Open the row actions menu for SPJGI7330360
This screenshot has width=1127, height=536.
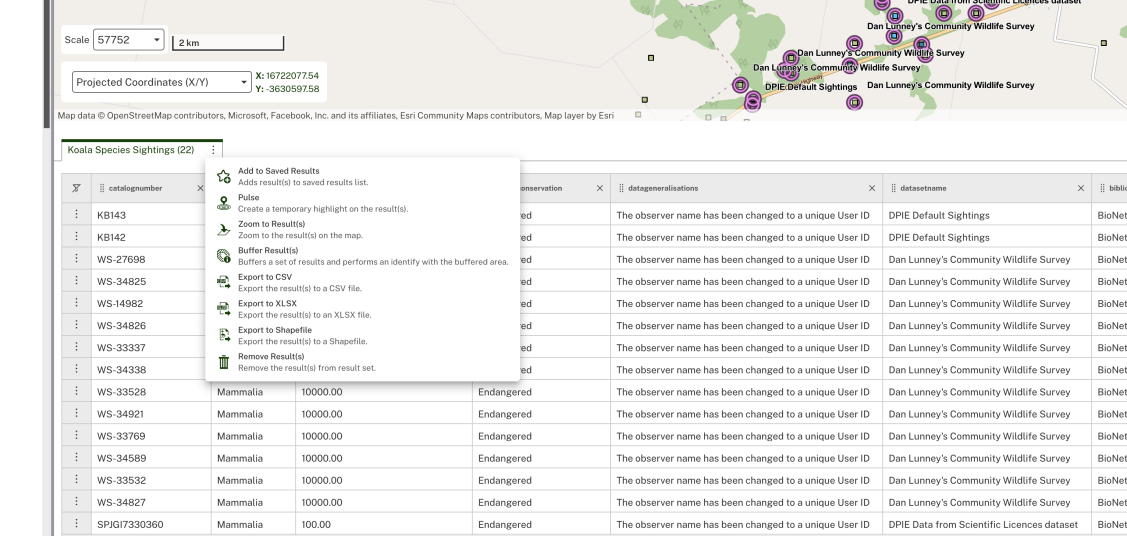(76, 524)
